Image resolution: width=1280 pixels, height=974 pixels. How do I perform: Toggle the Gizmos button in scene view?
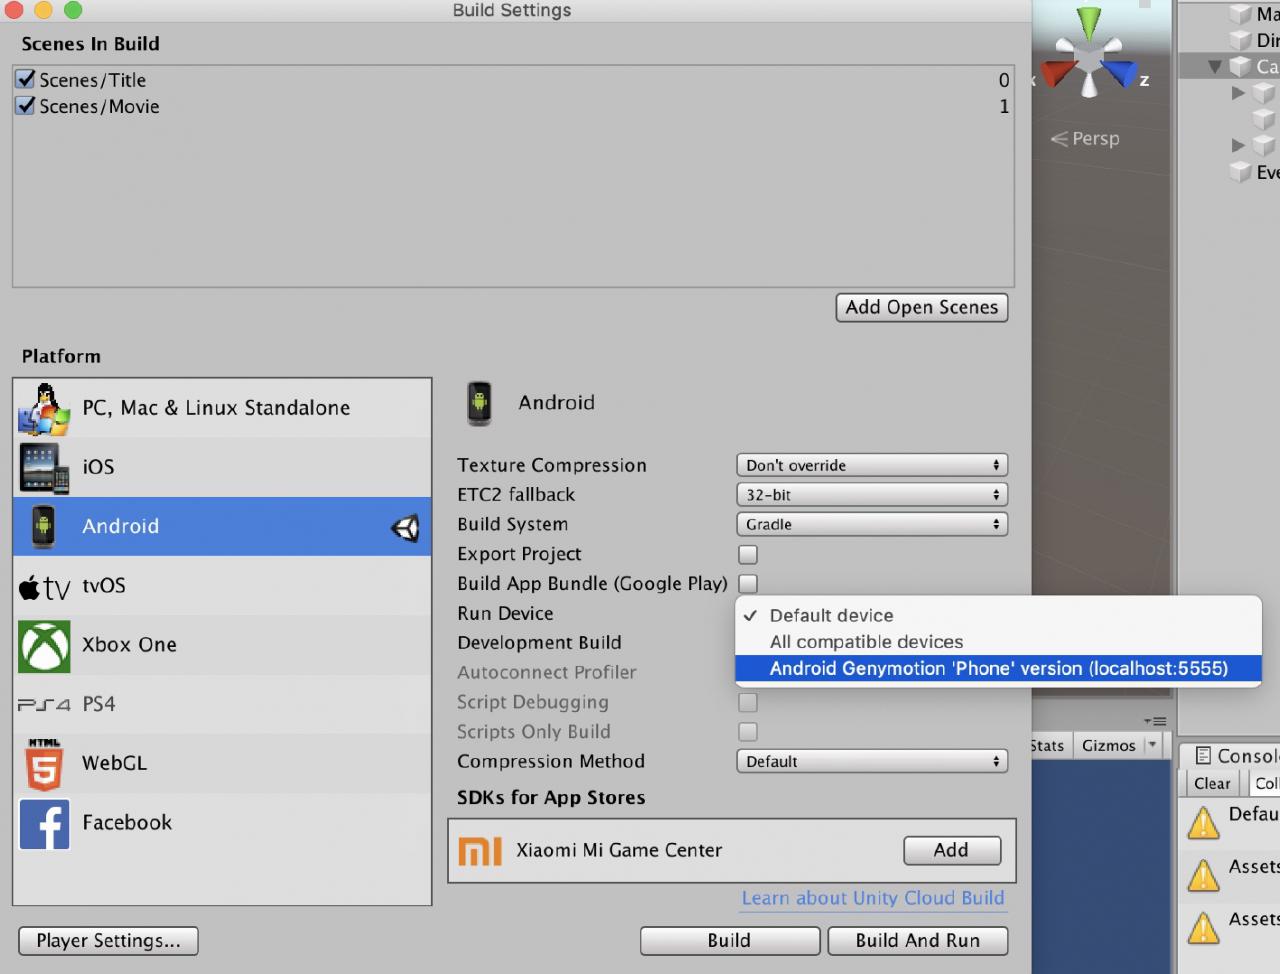pyautogui.click(x=1108, y=745)
